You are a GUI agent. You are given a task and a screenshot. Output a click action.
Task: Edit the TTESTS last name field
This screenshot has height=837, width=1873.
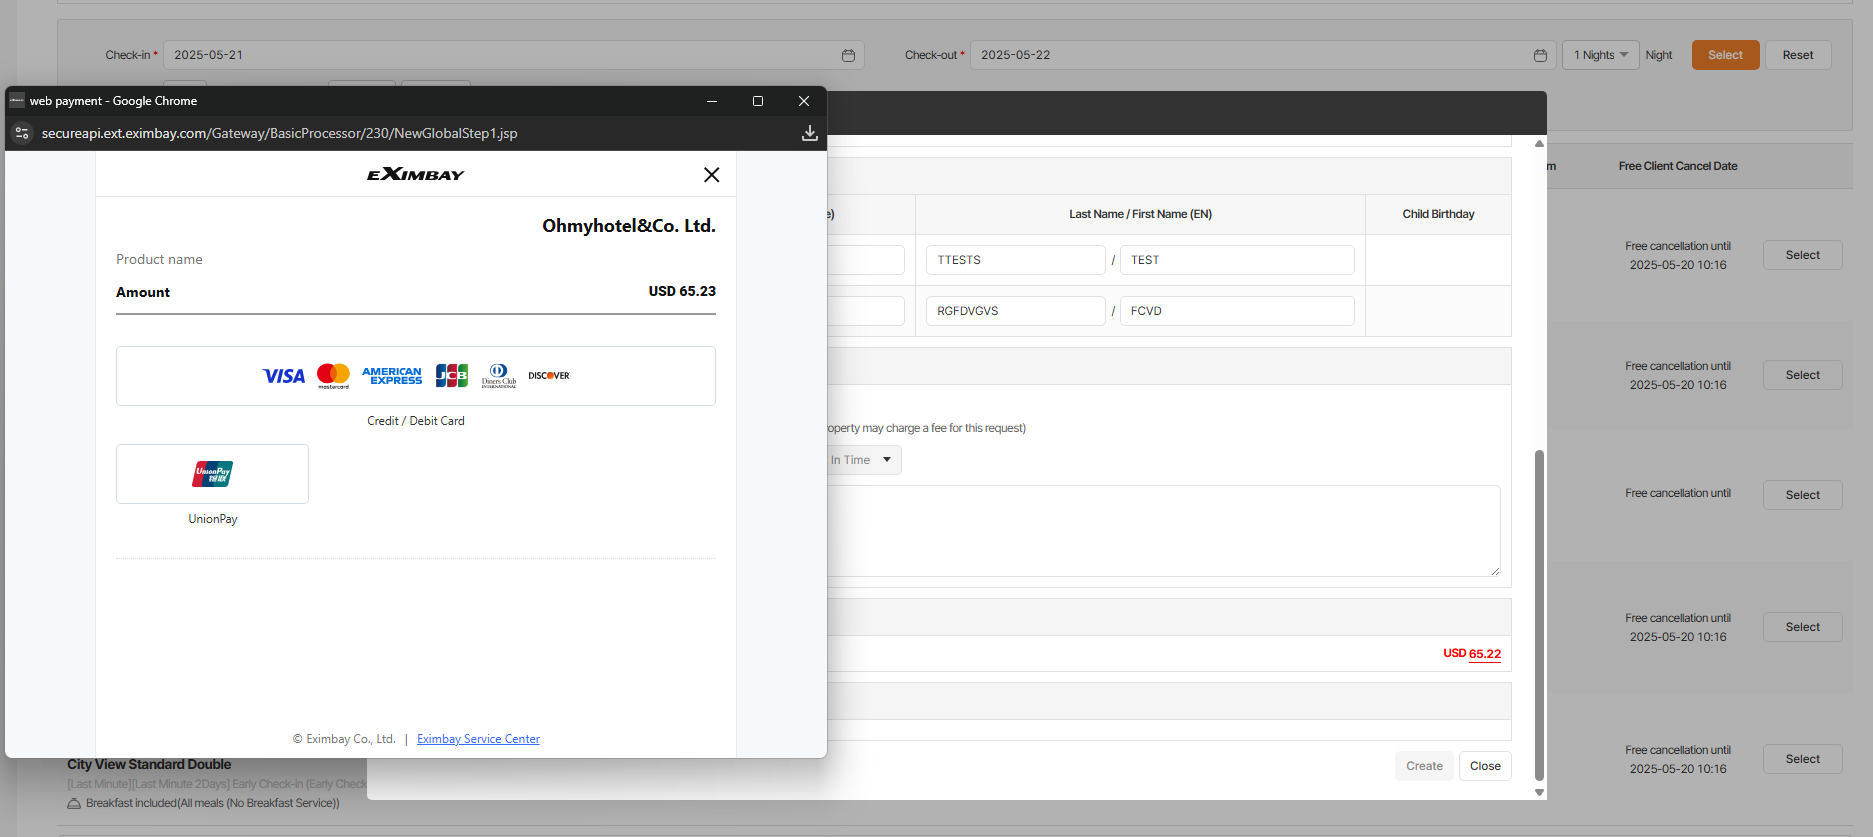pos(1015,260)
